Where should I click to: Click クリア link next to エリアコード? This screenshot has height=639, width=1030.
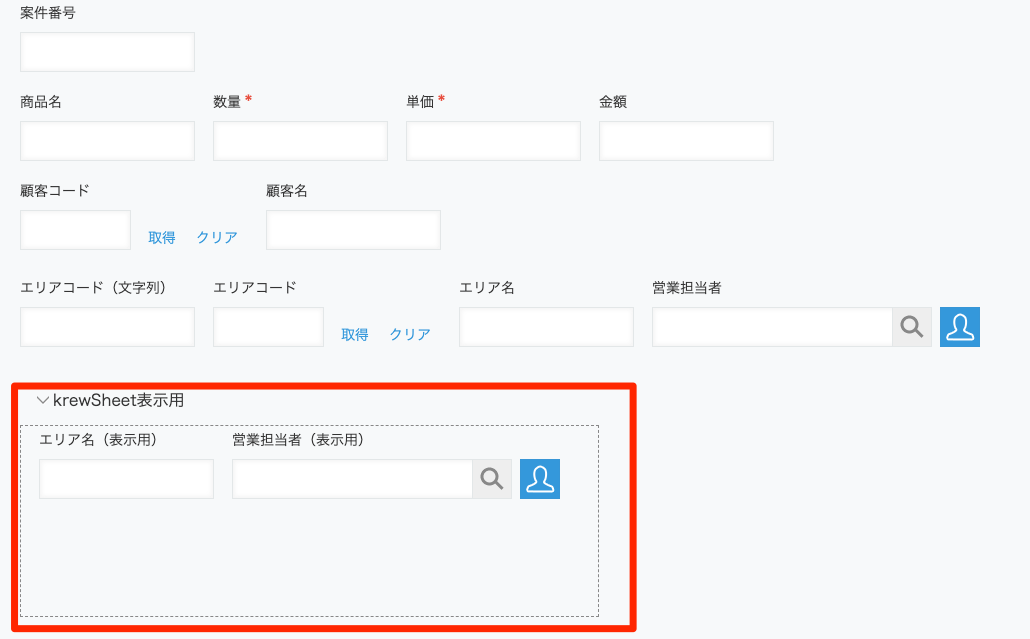410,334
